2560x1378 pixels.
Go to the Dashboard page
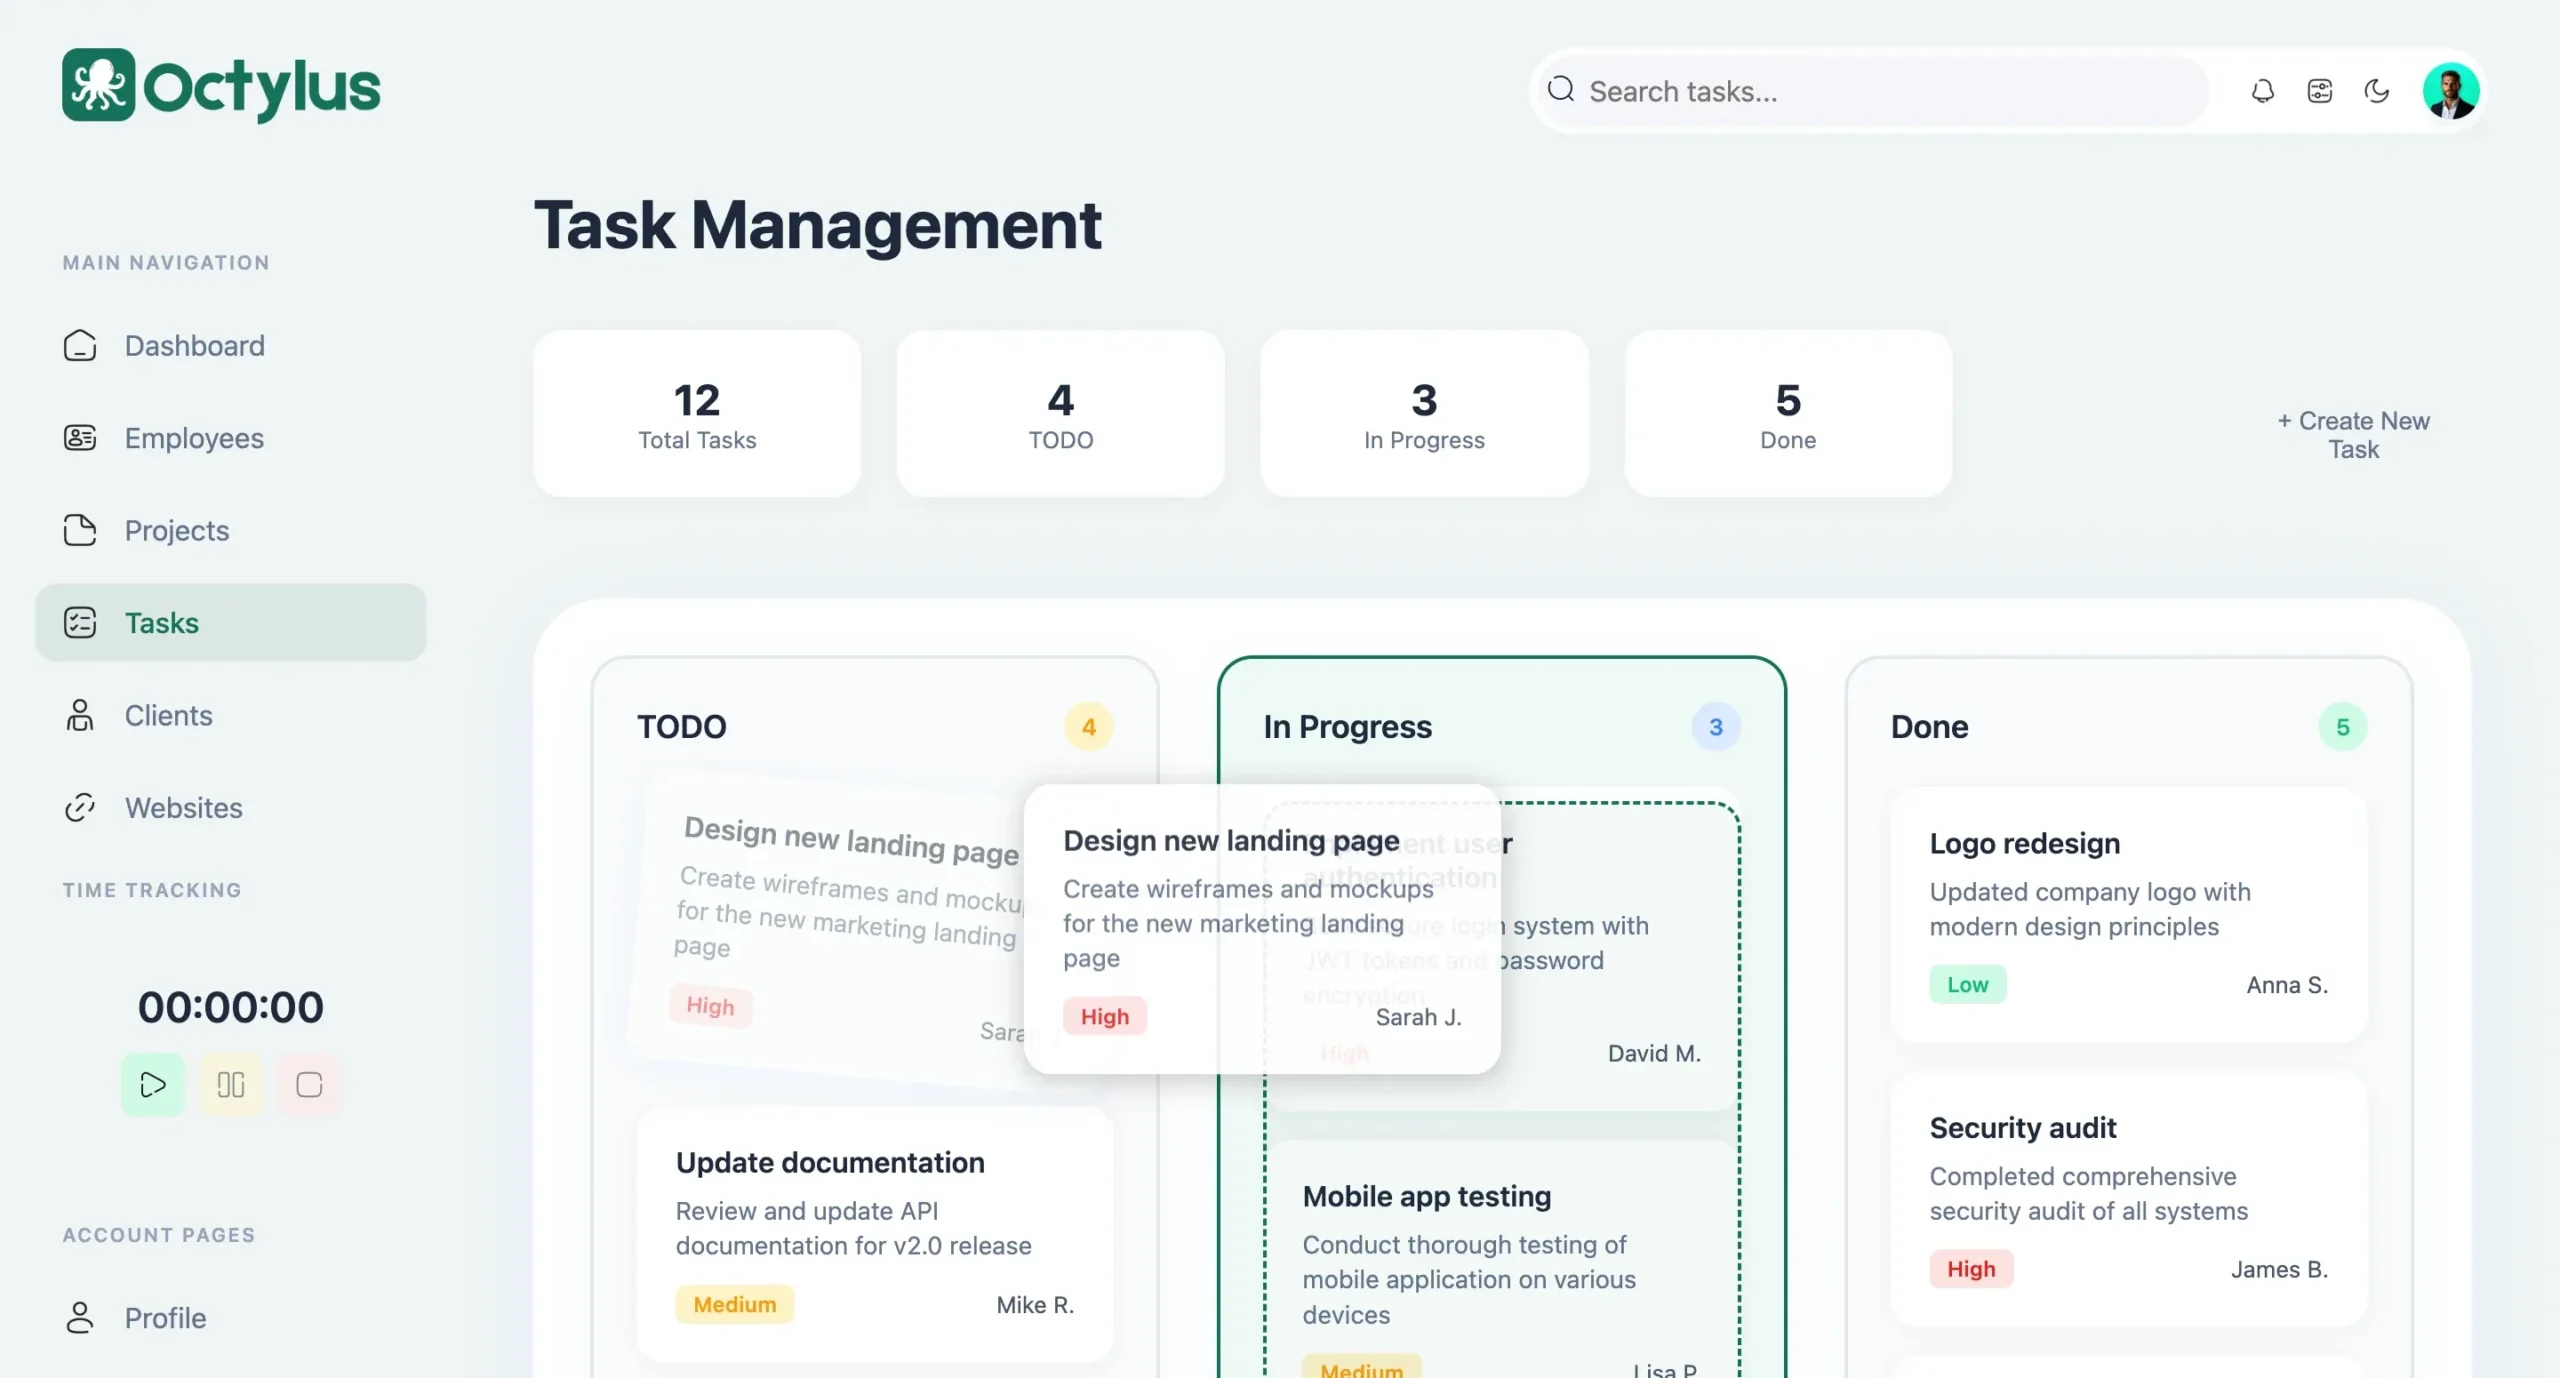pos(194,346)
